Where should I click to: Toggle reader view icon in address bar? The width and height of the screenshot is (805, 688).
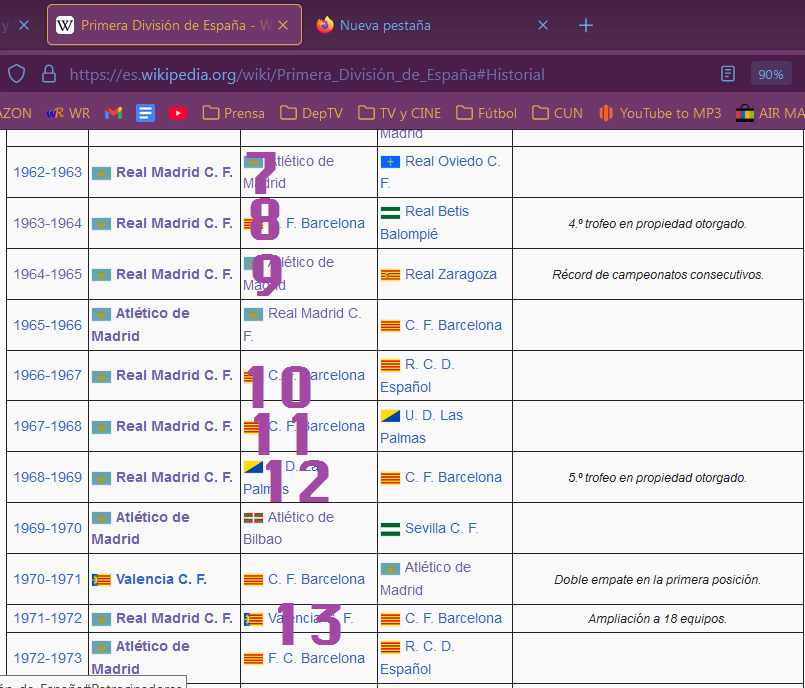click(727, 74)
